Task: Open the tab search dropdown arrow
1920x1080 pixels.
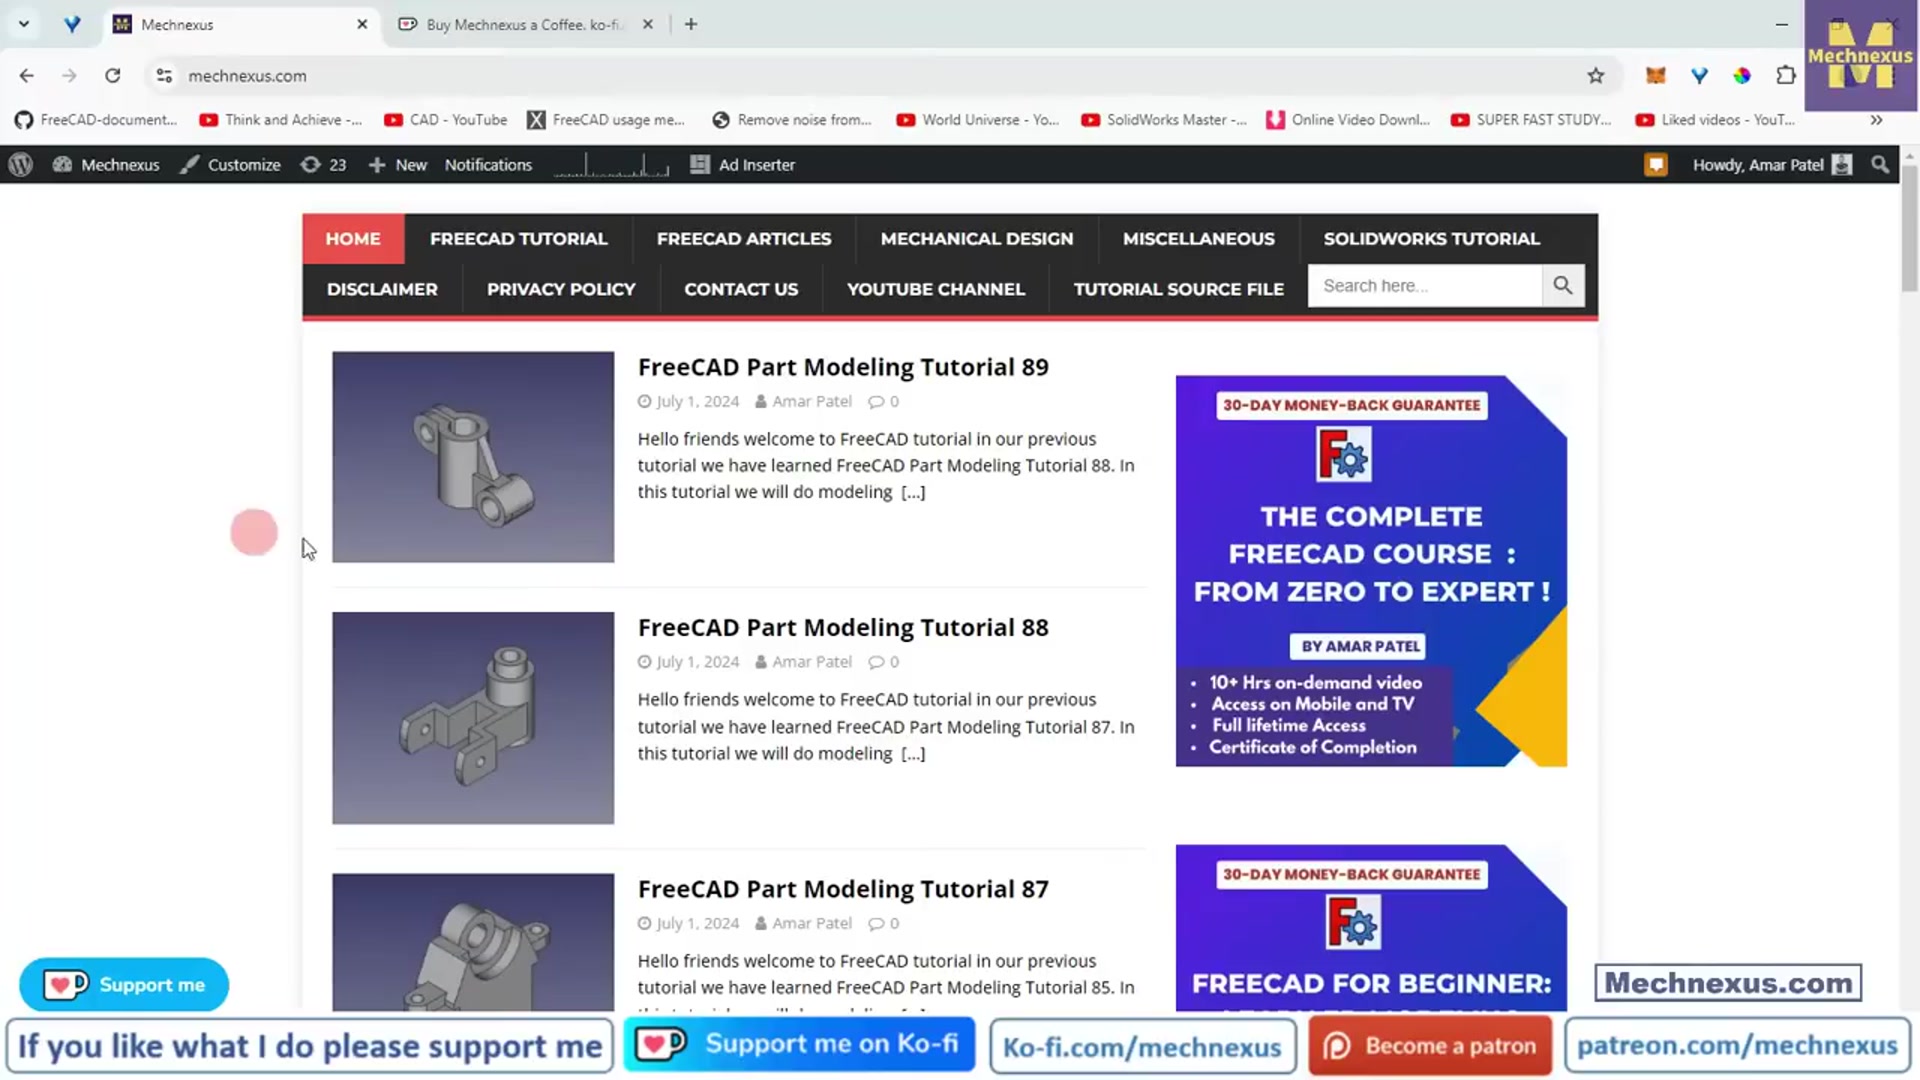Action: (x=24, y=24)
